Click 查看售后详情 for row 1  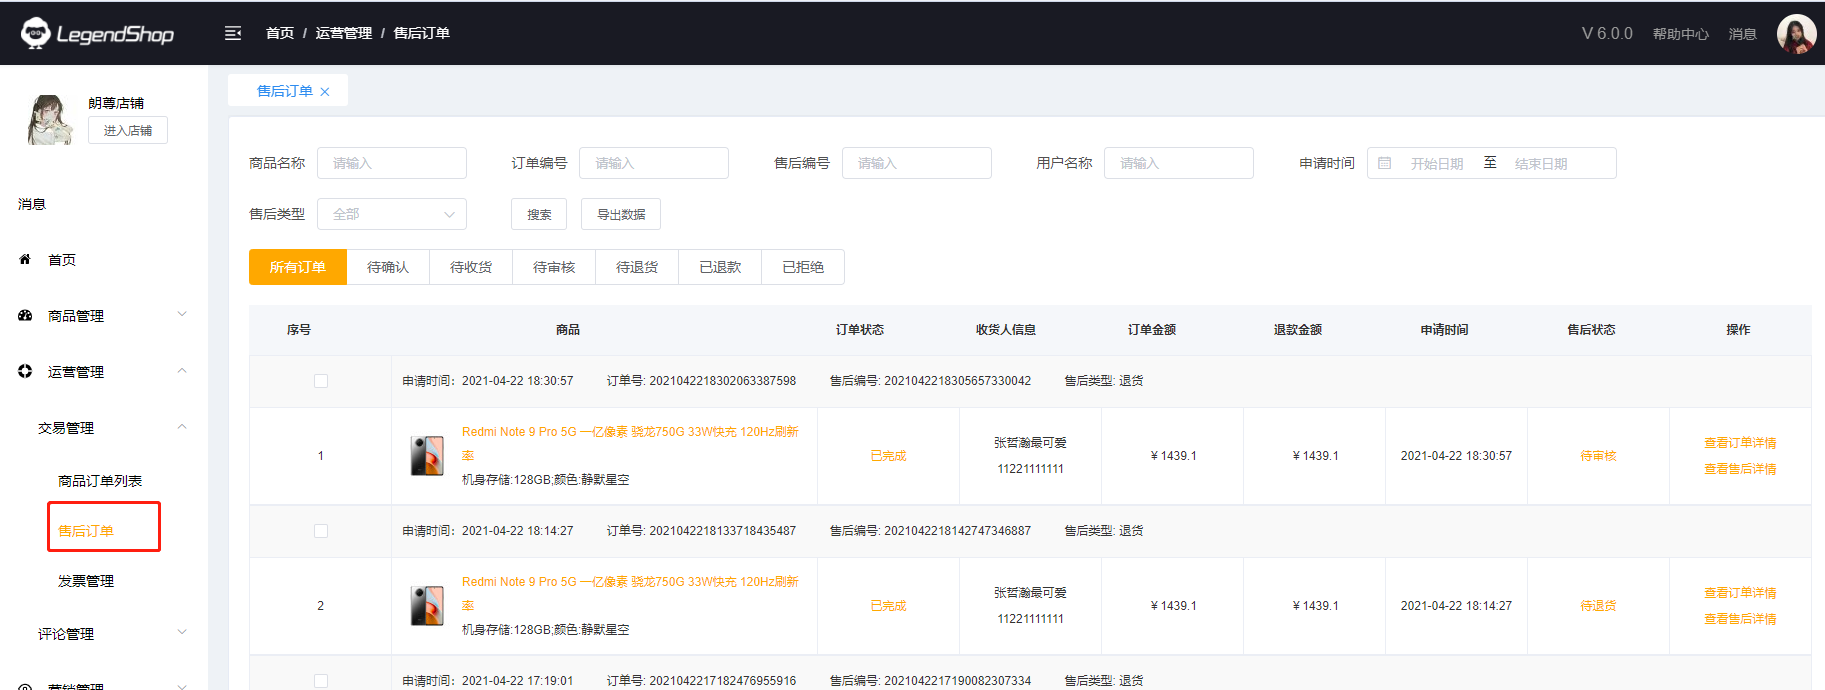click(1740, 469)
